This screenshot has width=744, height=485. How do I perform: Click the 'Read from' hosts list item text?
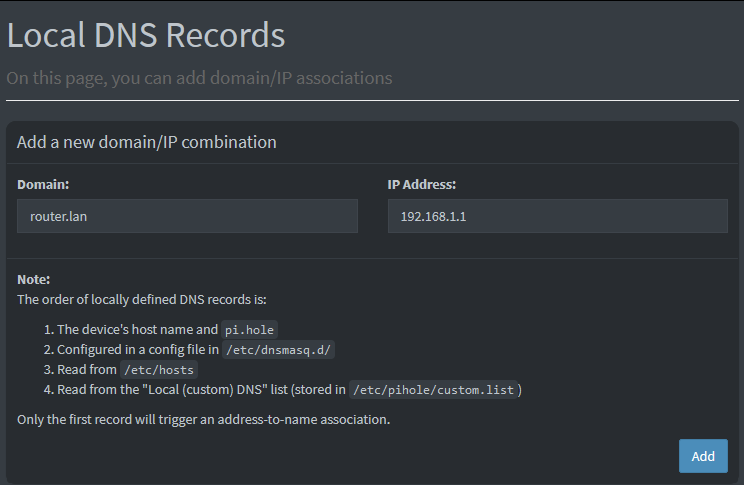[87, 369]
